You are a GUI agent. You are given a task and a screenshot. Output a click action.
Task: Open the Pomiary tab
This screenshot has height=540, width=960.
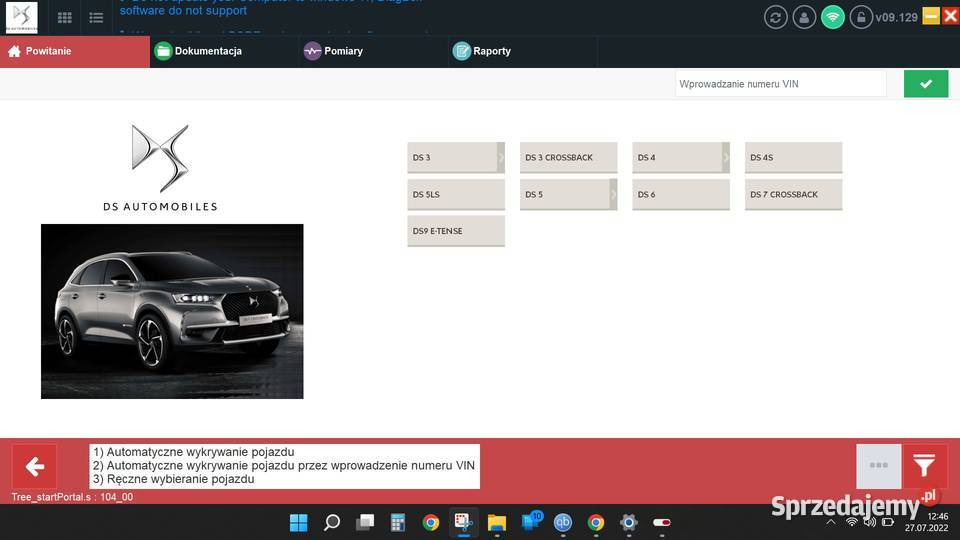[x=373, y=51]
